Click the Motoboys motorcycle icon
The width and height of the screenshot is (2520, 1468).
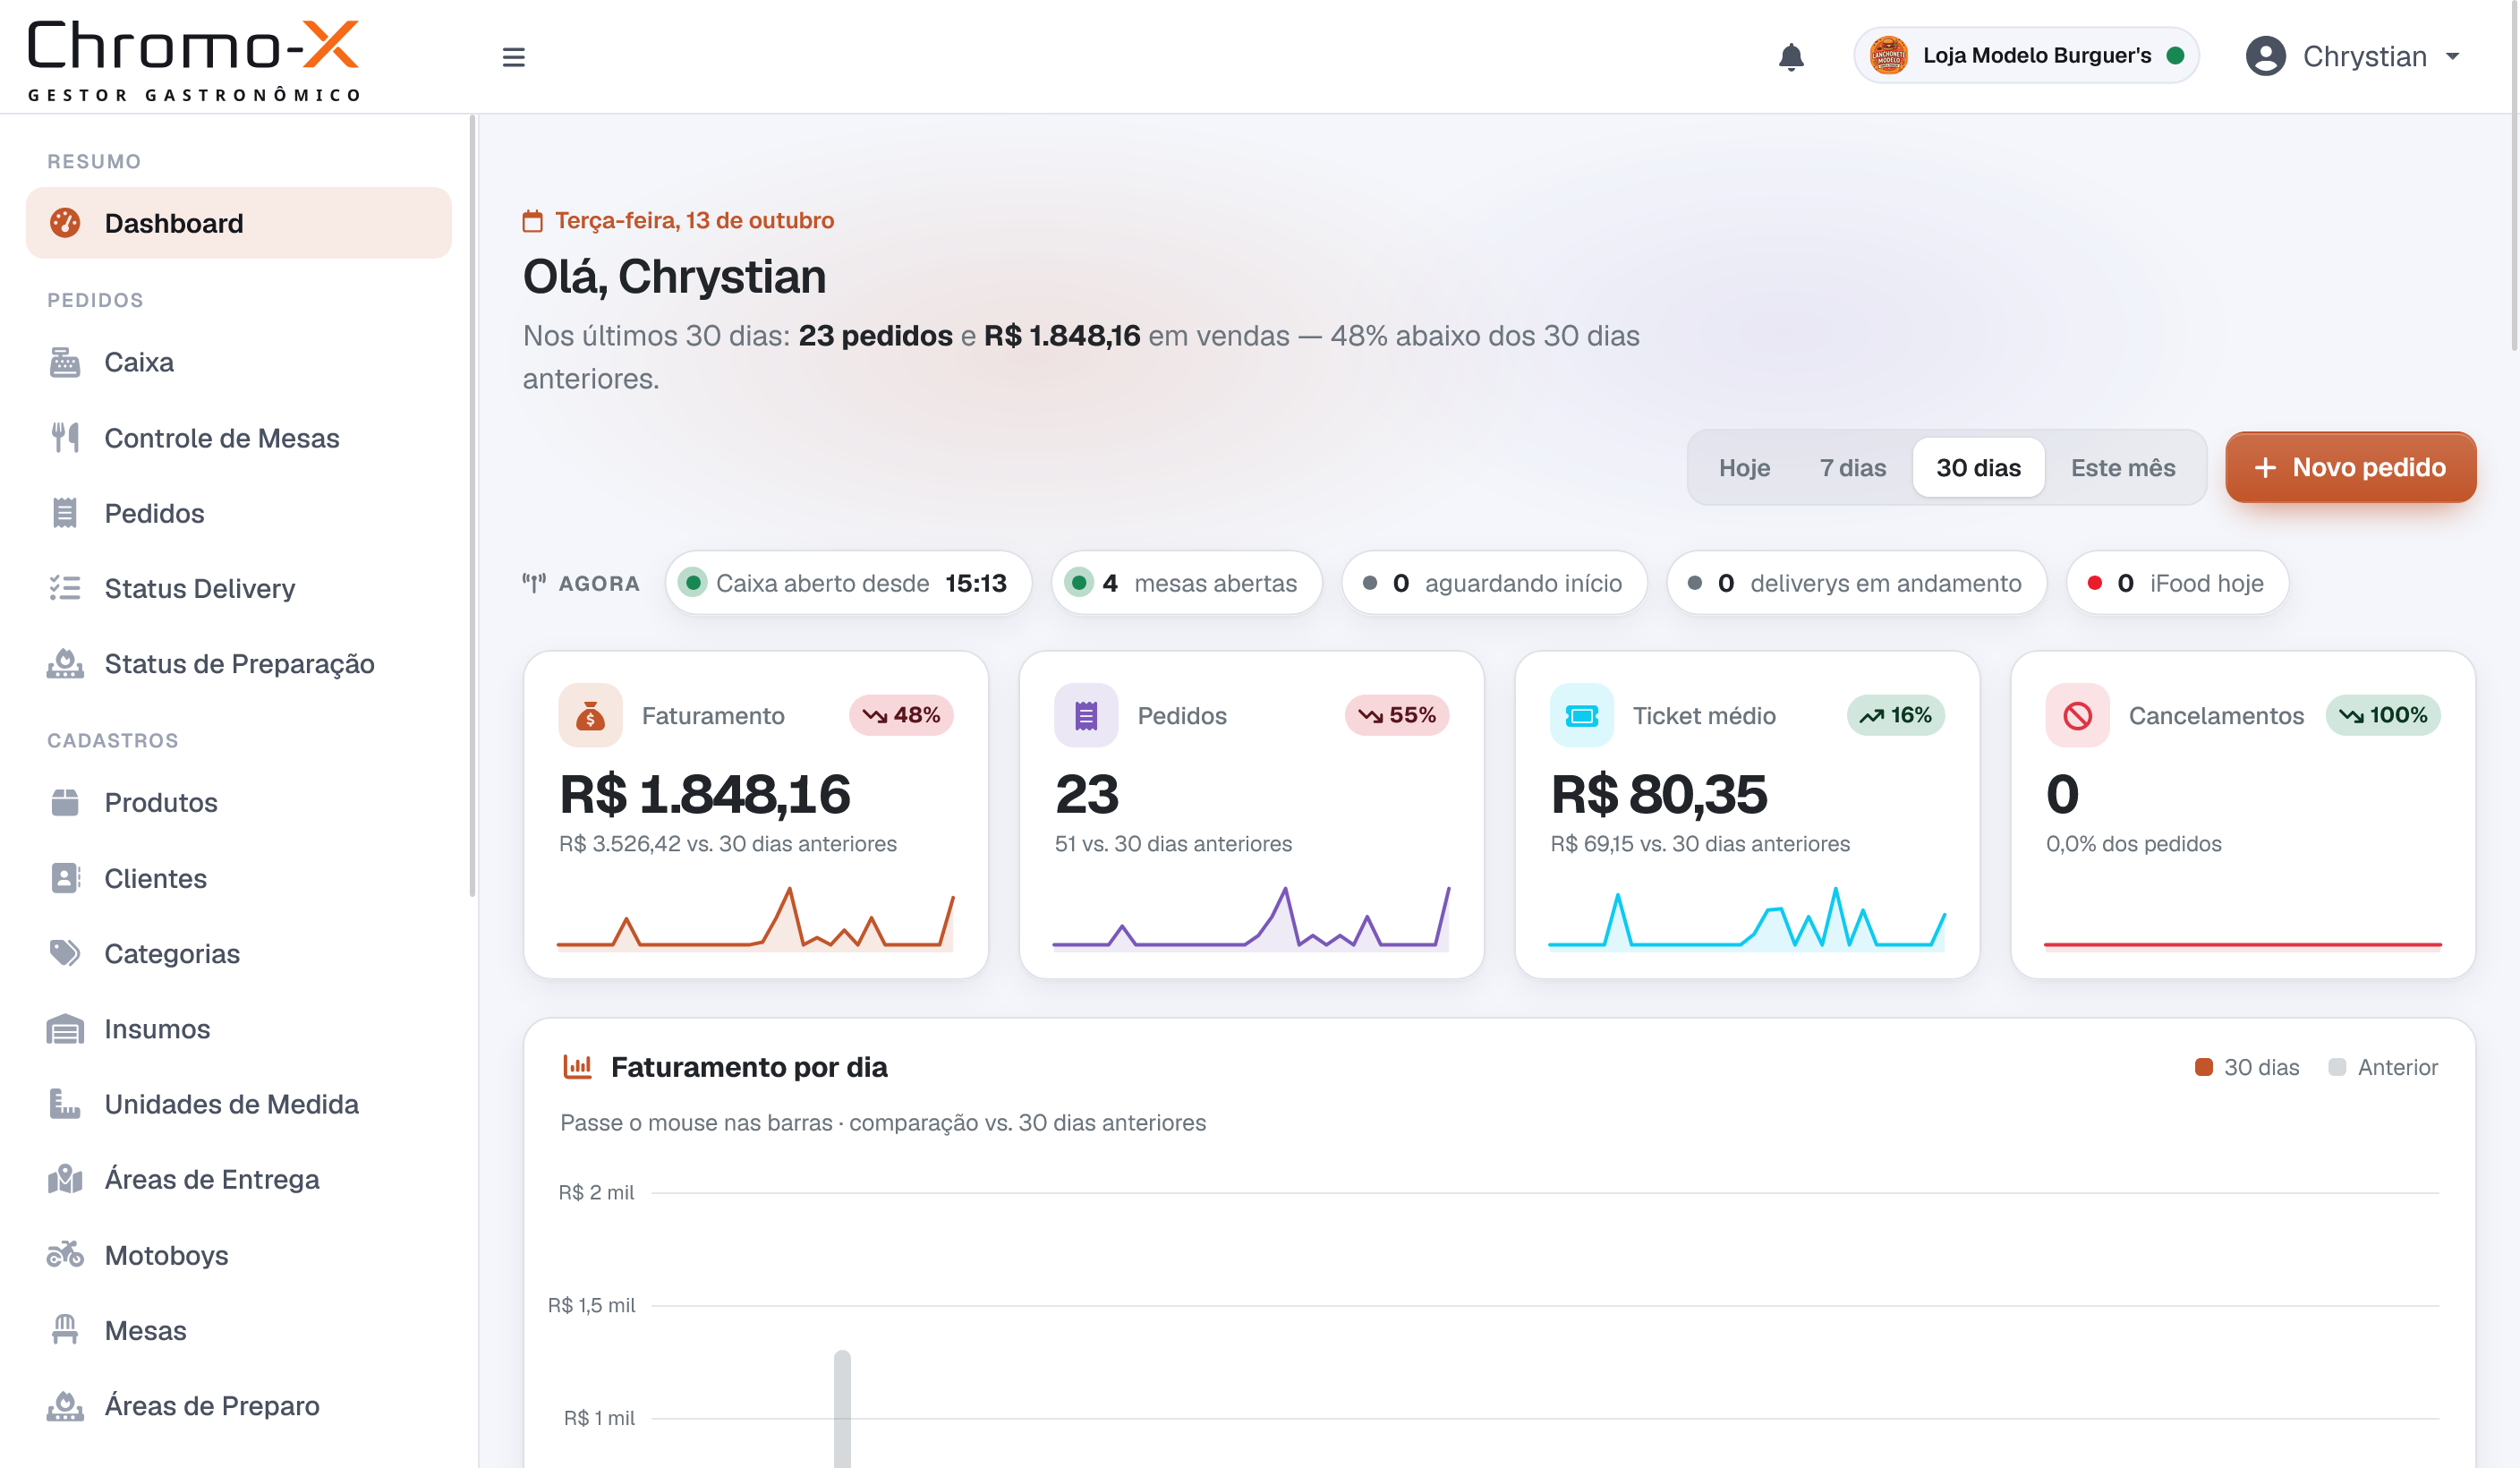click(65, 1254)
